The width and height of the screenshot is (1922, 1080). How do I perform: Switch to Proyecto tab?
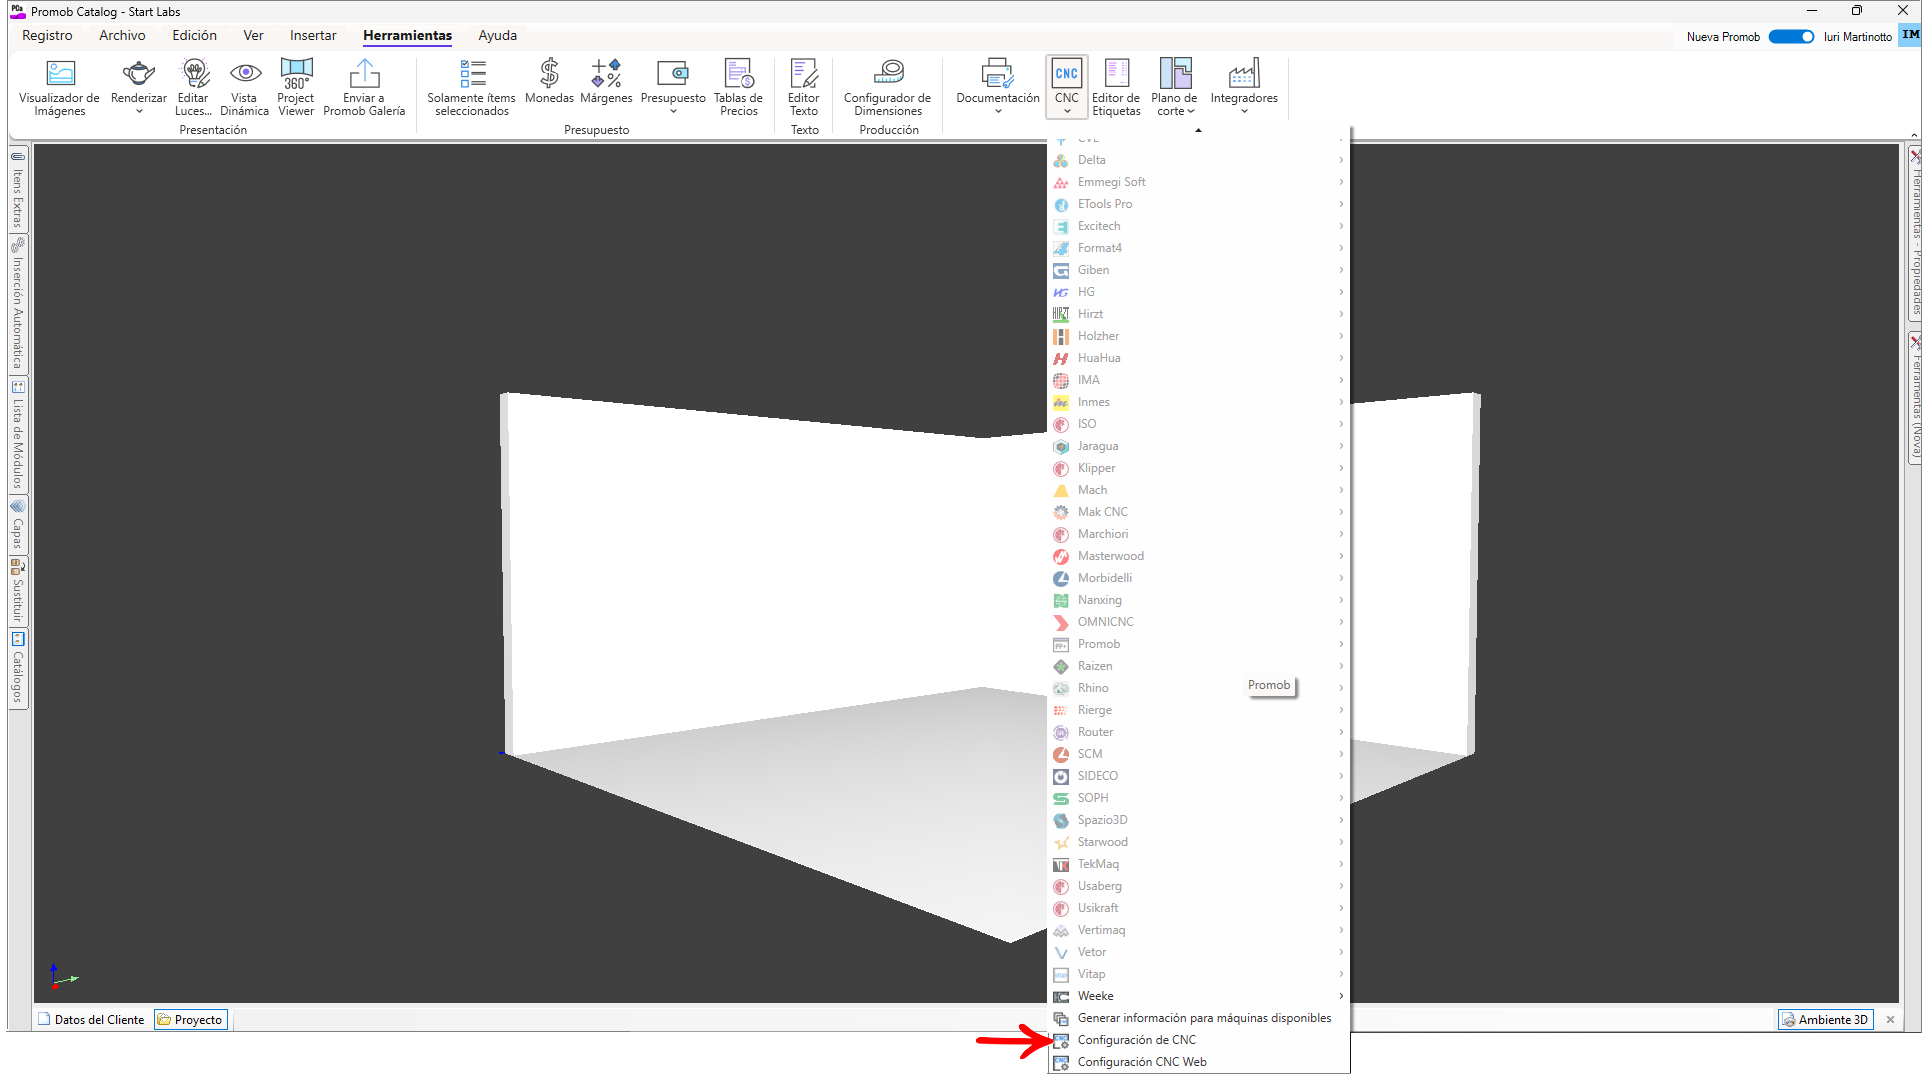190,1020
